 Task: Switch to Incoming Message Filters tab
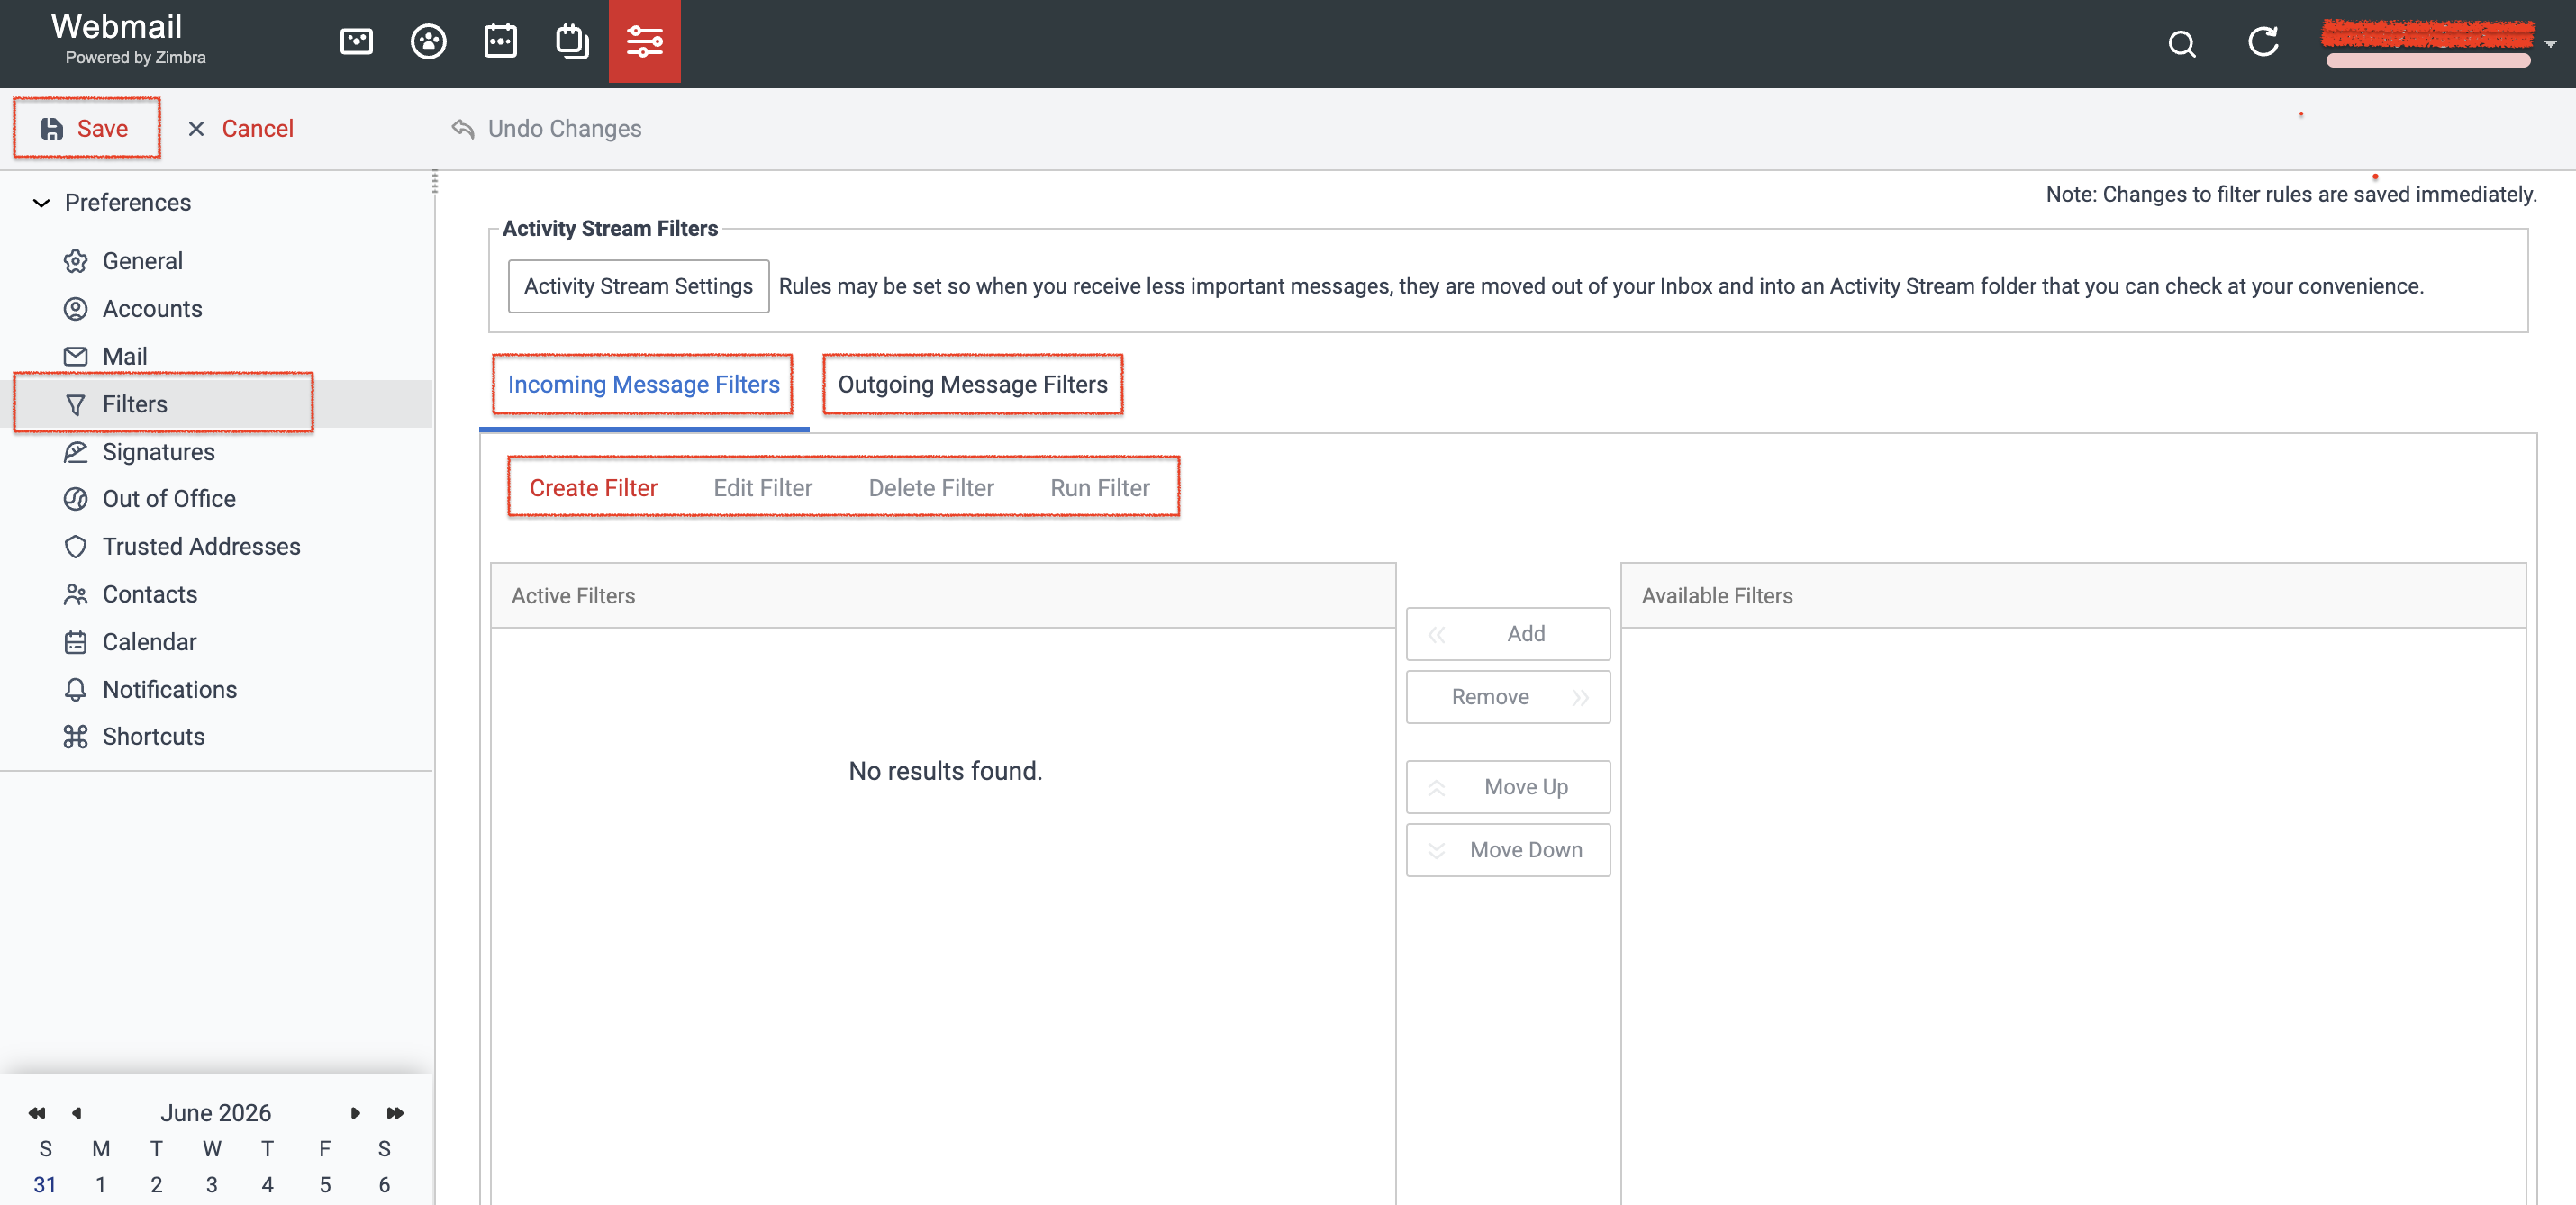tap(643, 384)
